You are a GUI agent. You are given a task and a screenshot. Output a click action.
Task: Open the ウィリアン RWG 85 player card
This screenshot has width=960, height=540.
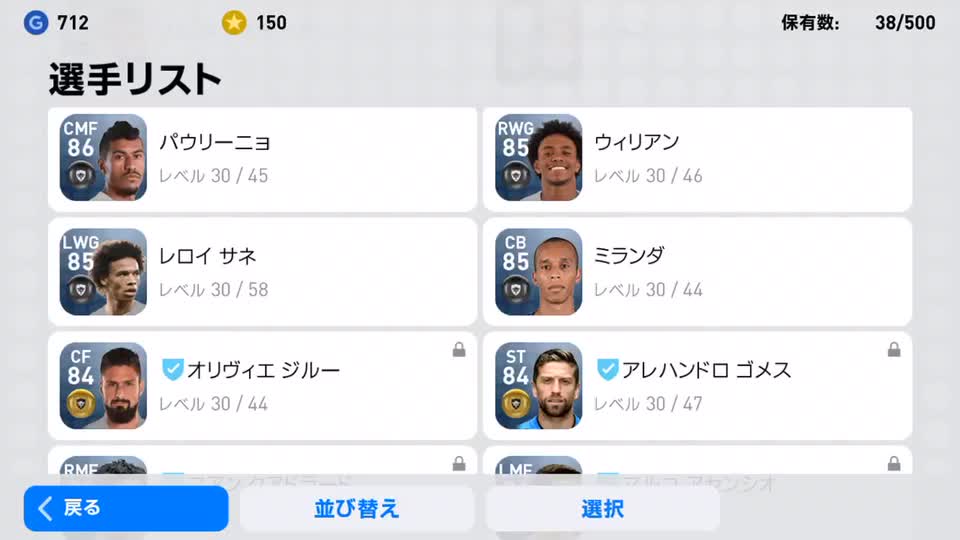(697, 159)
